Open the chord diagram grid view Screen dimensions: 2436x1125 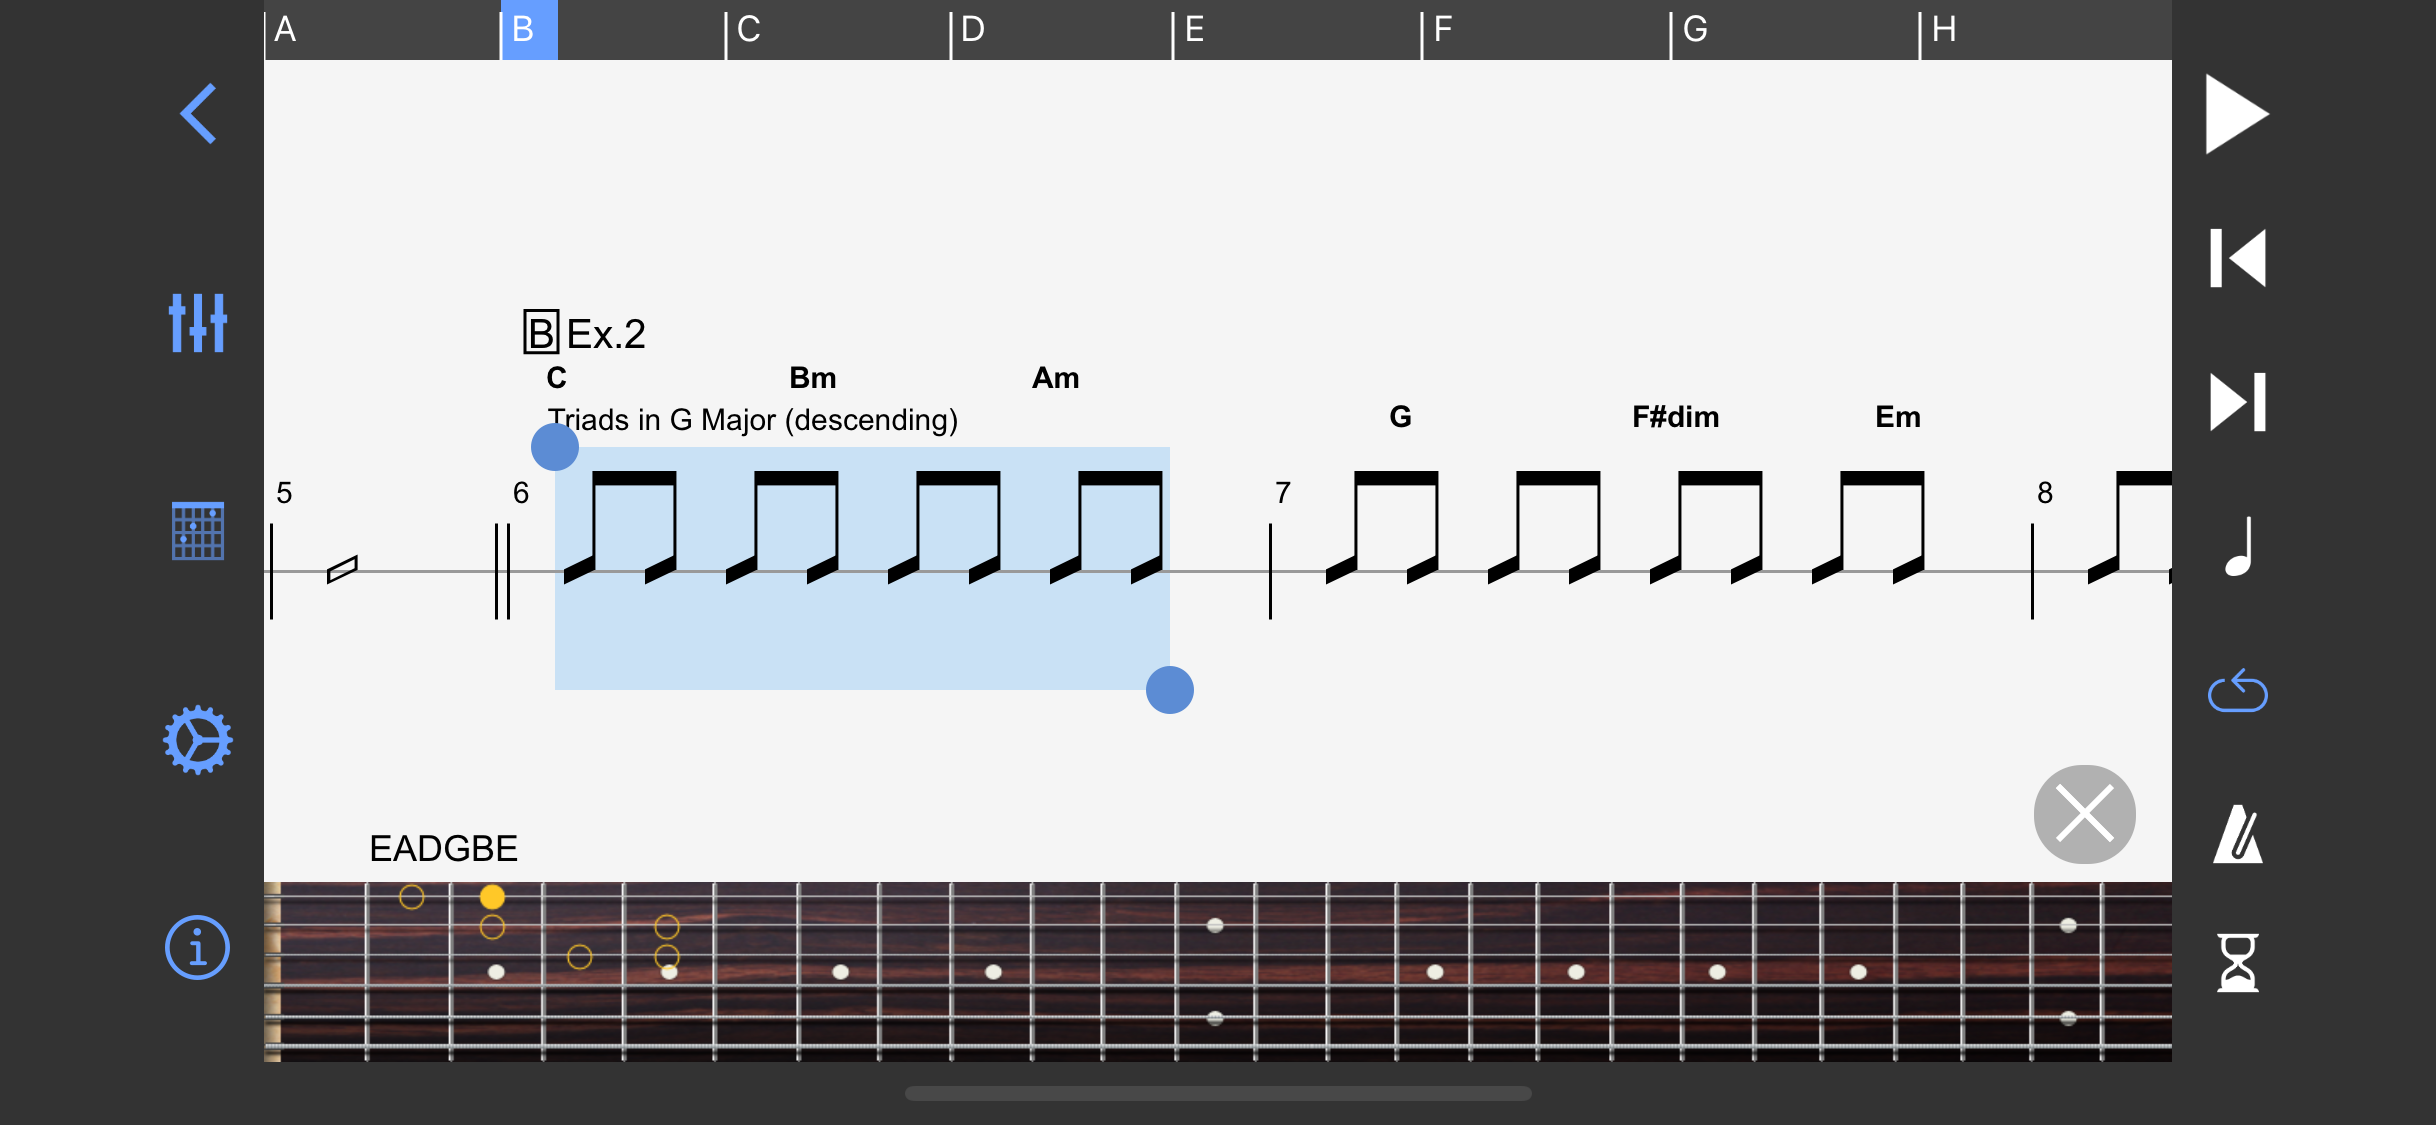[198, 531]
